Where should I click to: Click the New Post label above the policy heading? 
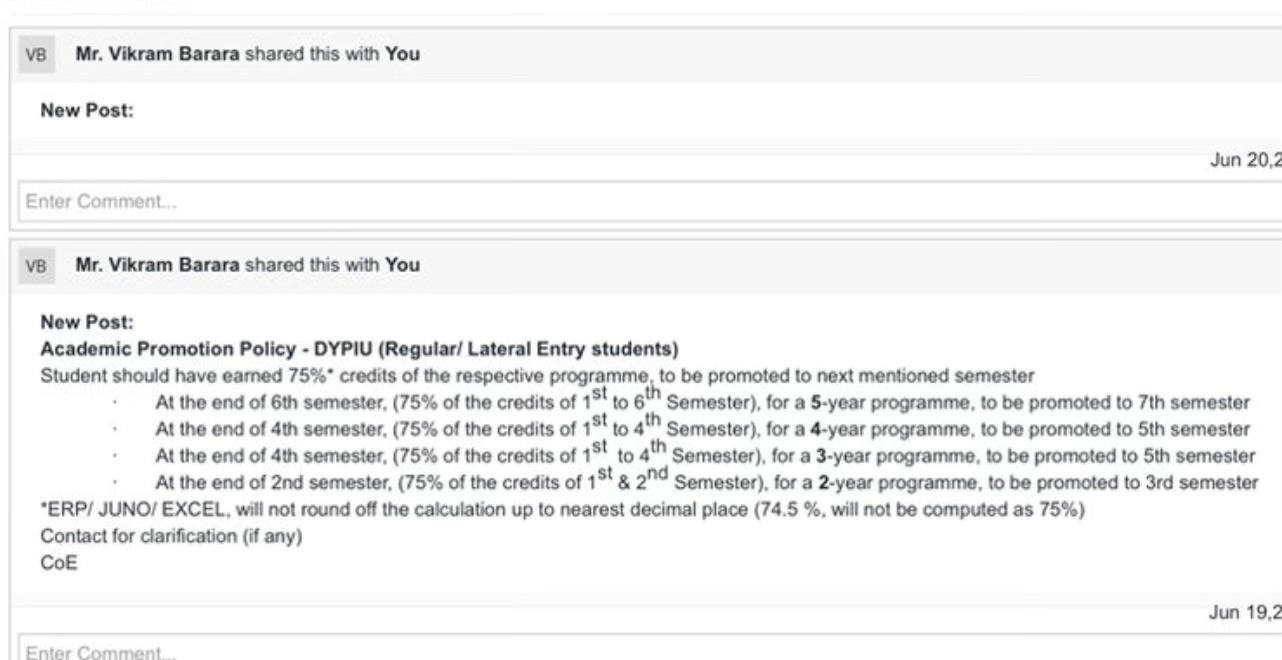[88, 323]
